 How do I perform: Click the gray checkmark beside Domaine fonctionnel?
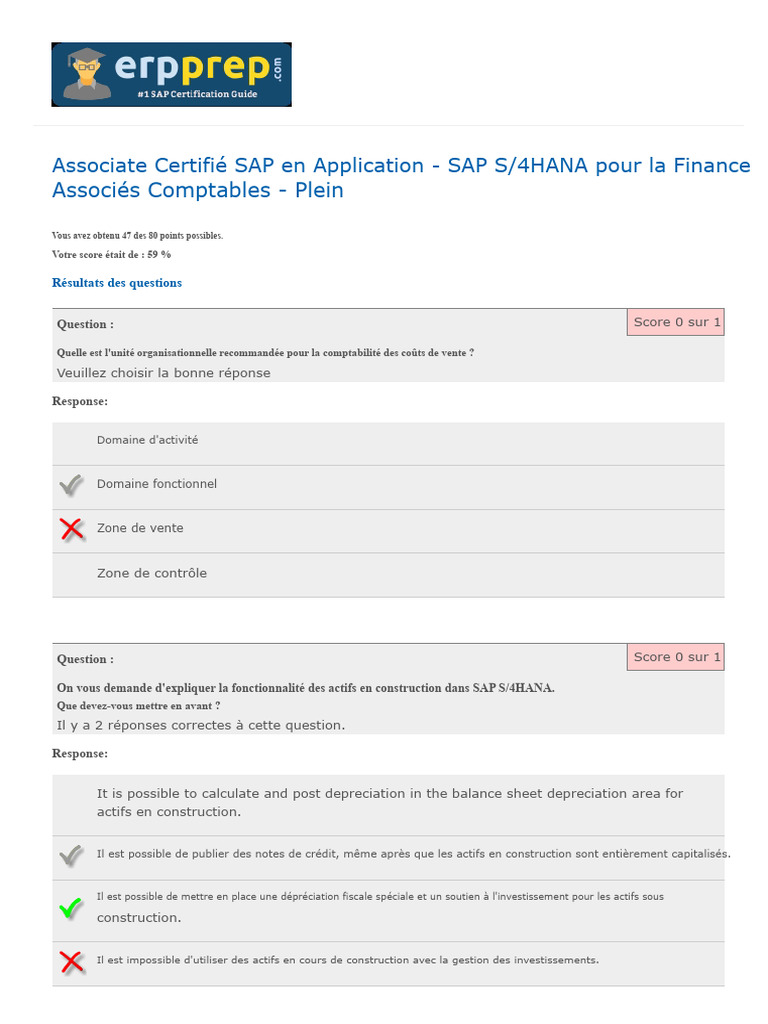(x=71, y=485)
